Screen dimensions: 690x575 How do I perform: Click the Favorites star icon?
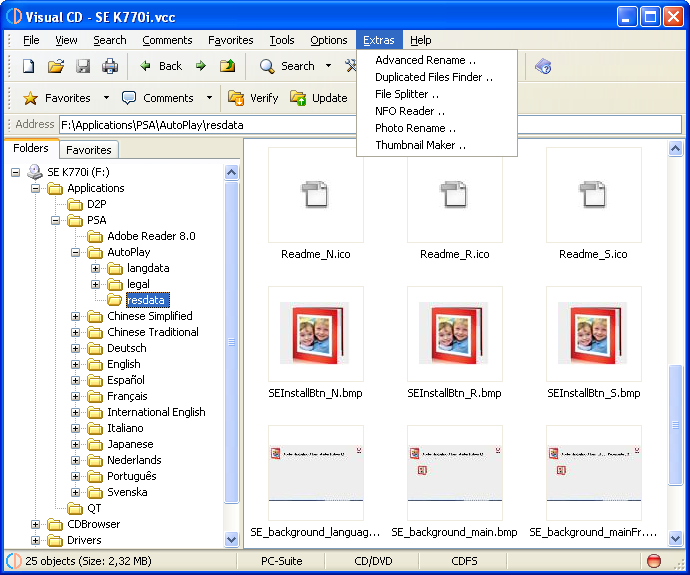pos(30,98)
